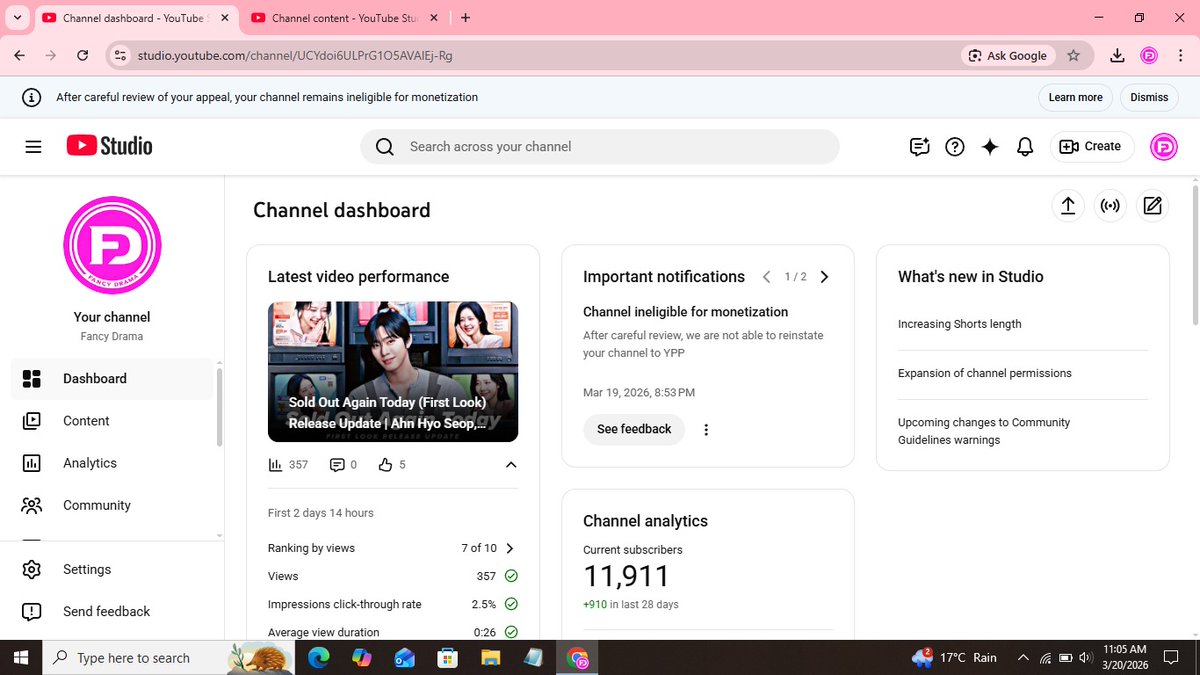This screenshot has width=1200, height=675.
Task: Open Chrome three-dot menu
Action: [x=1180, y=56]
